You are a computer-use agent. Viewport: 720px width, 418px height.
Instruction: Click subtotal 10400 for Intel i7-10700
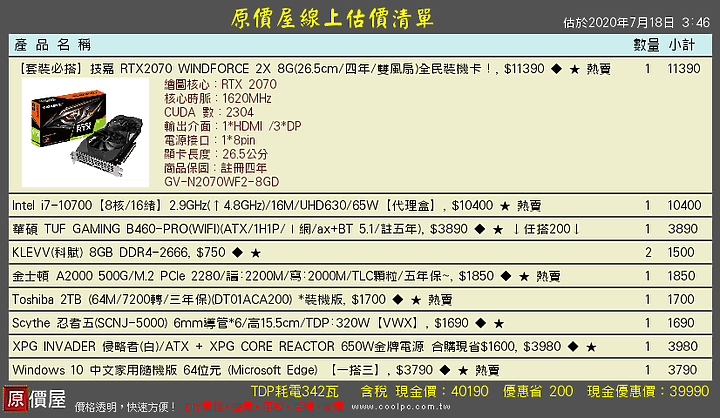(684, 205)
